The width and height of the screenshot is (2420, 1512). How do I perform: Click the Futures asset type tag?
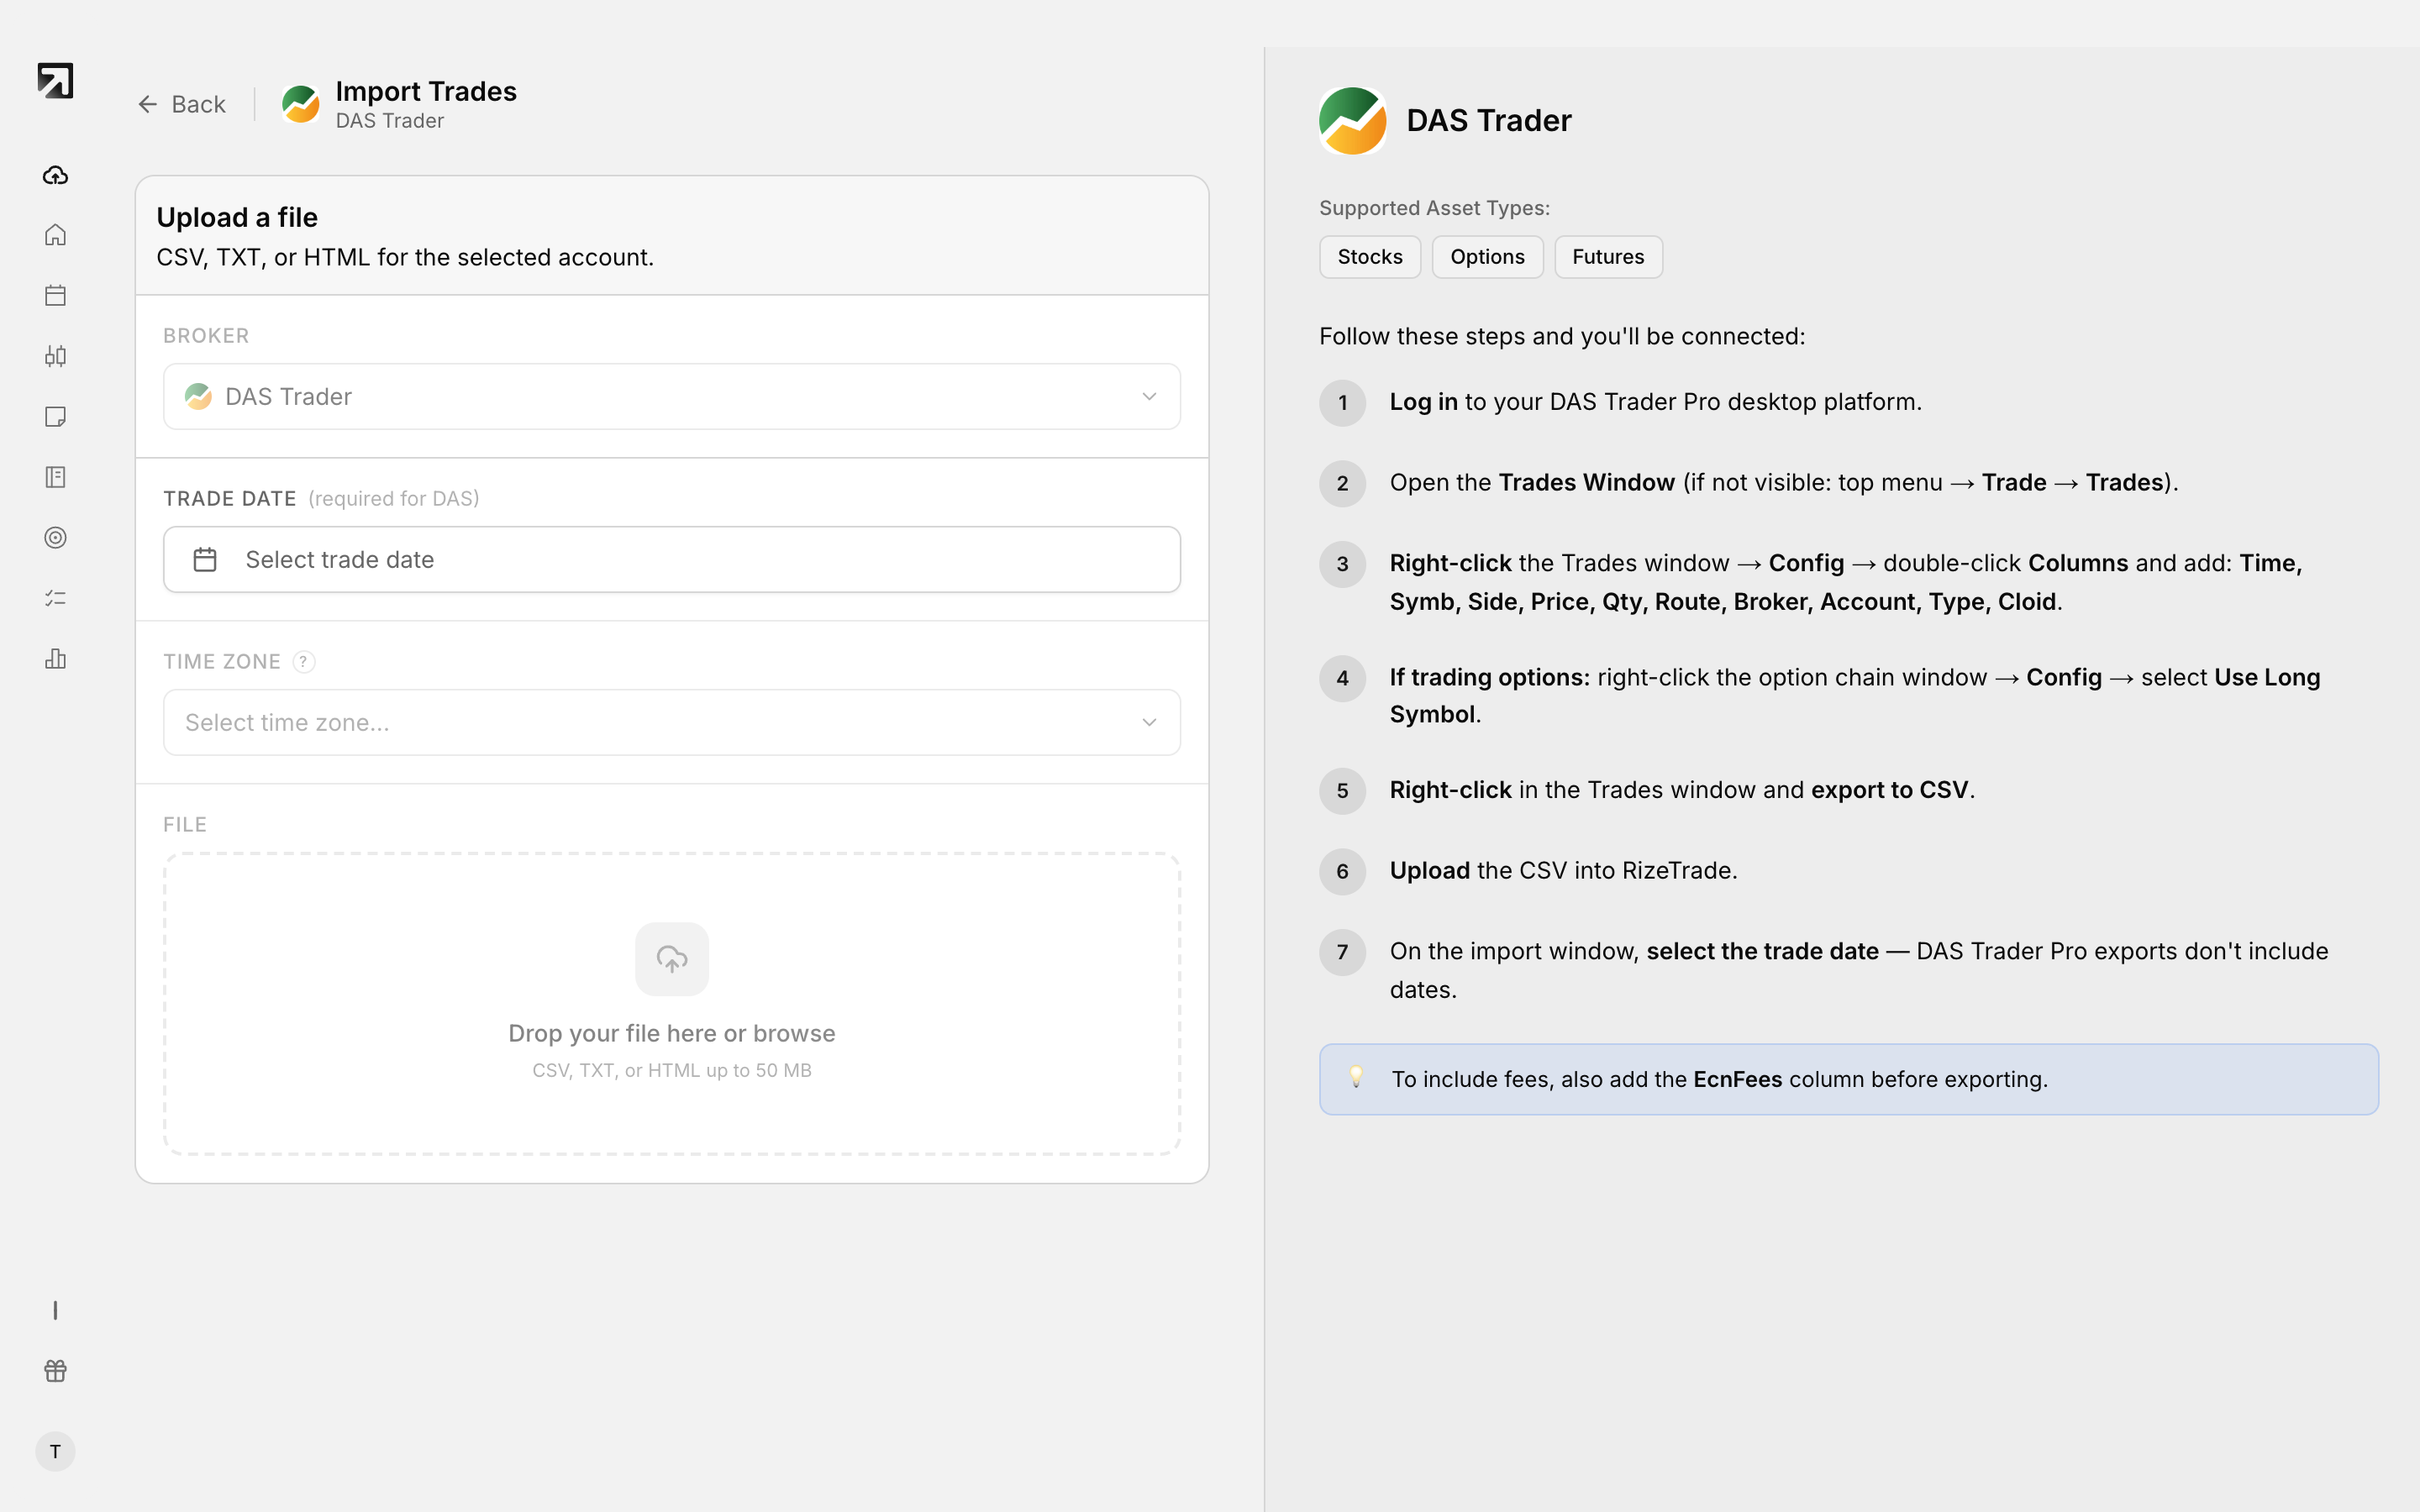click(x=1608, y=257)
